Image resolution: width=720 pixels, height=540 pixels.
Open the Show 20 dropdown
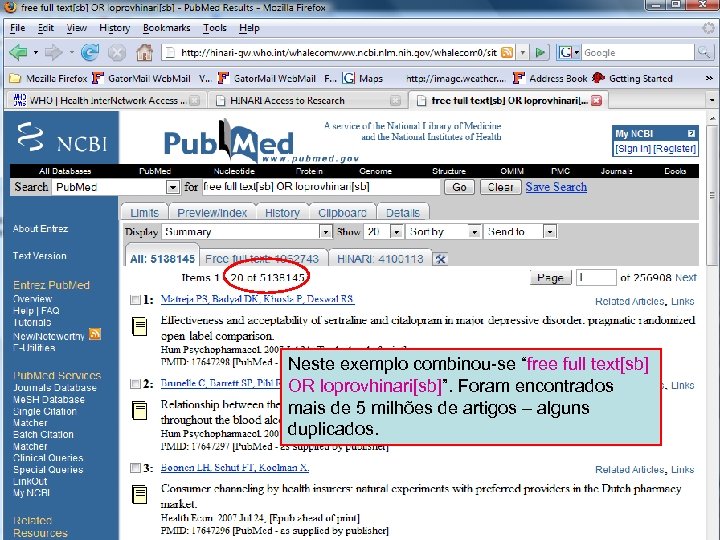396,231
